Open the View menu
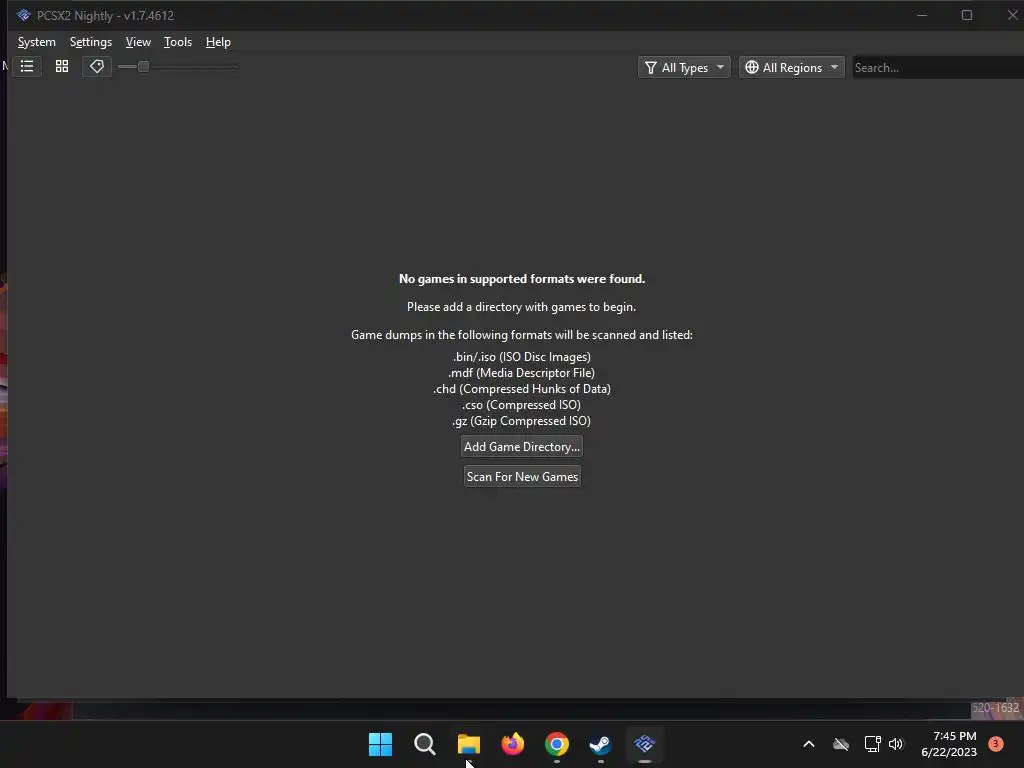Image resolution: width=1024 pixels, height=768 pixels. pos(138,42)
